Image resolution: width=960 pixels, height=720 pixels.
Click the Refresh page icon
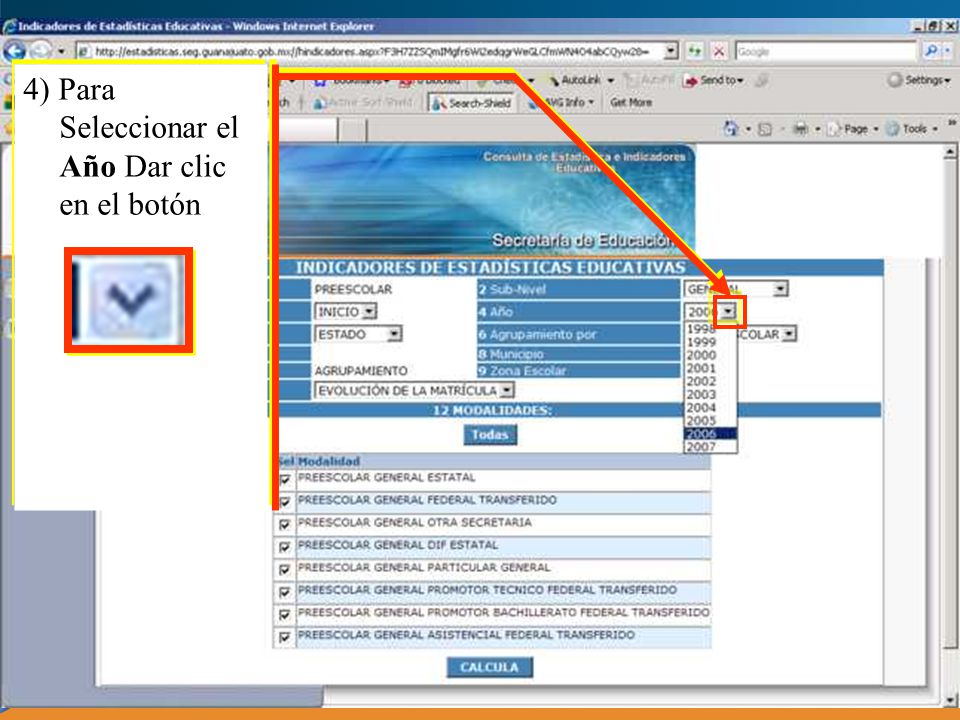(x=694, y=51)
